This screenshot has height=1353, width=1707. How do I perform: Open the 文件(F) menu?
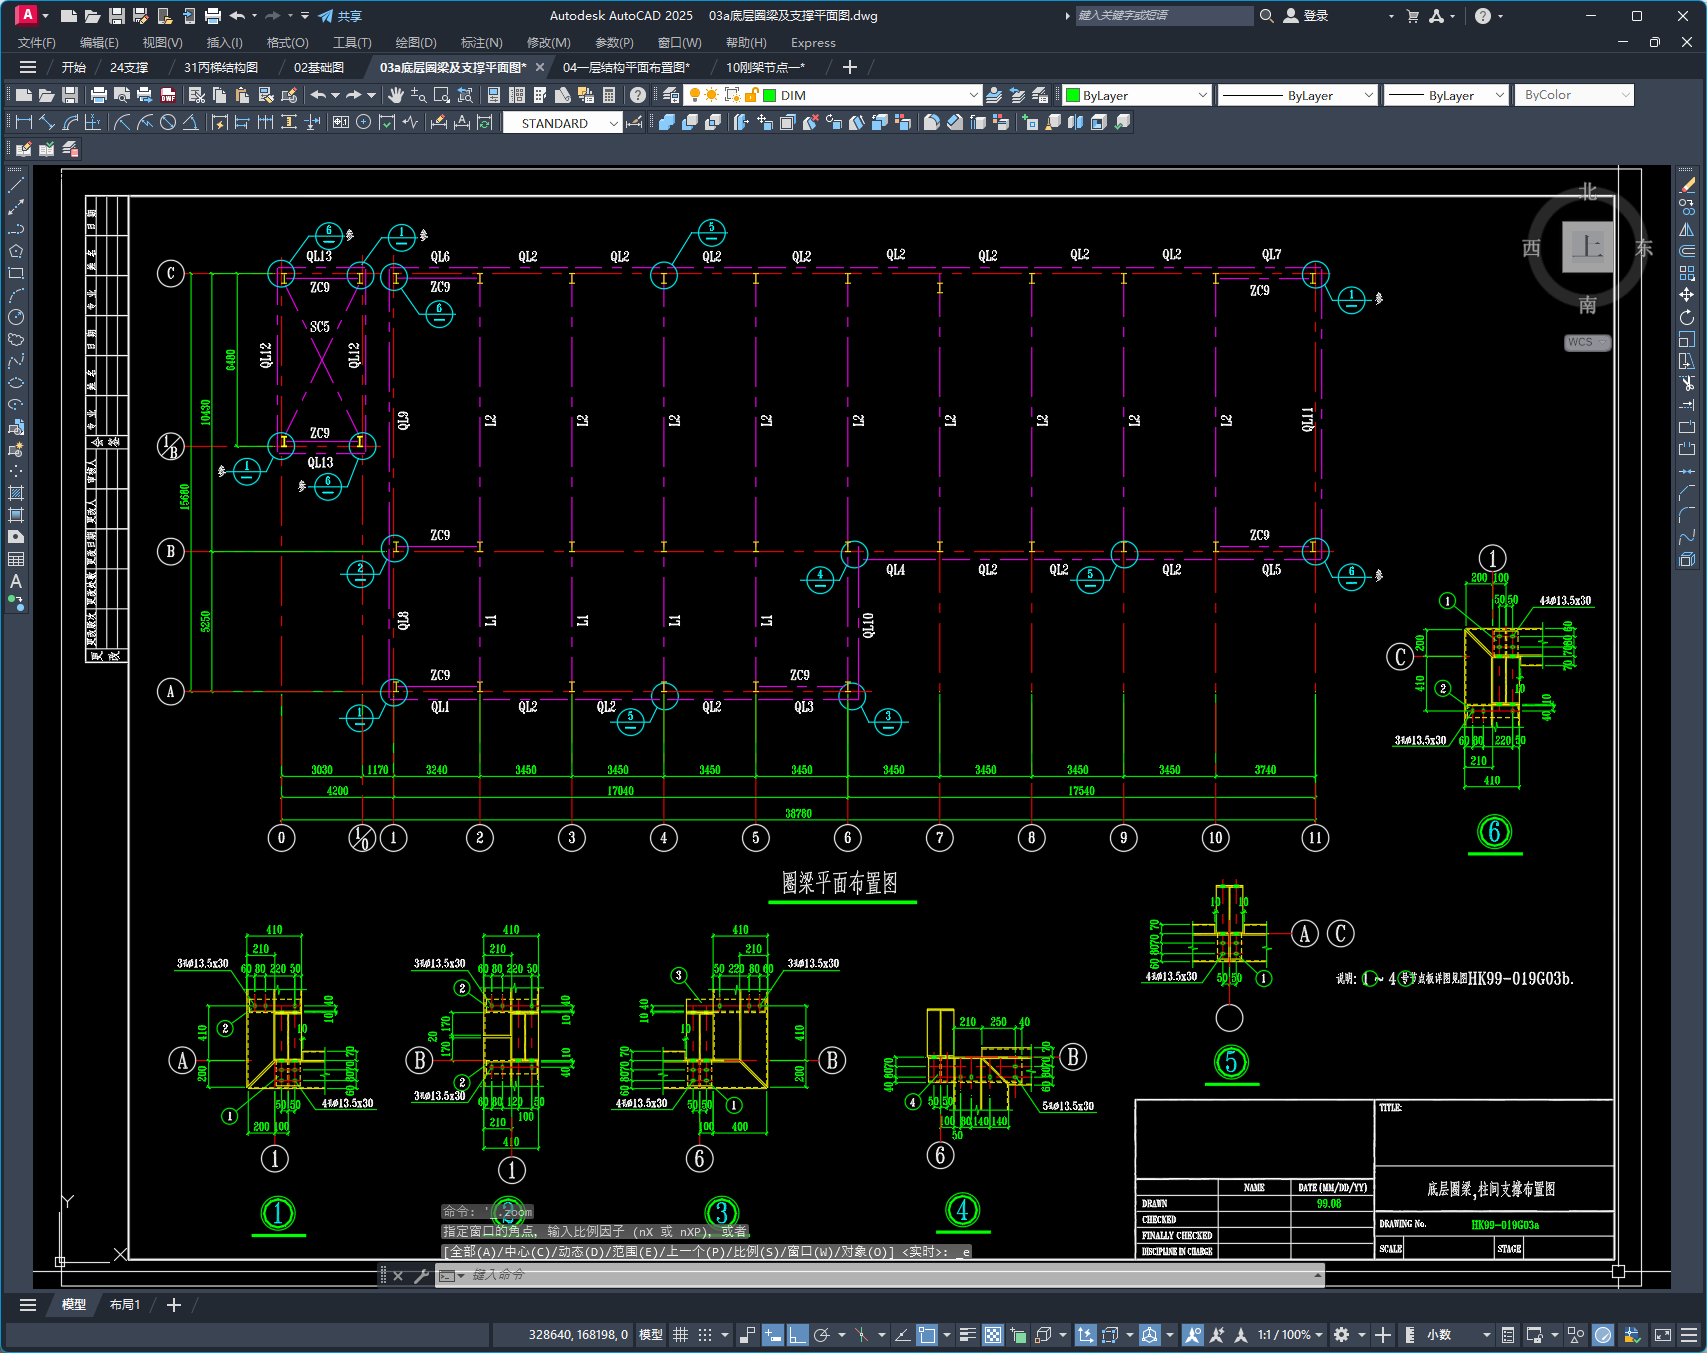[37, 43]
